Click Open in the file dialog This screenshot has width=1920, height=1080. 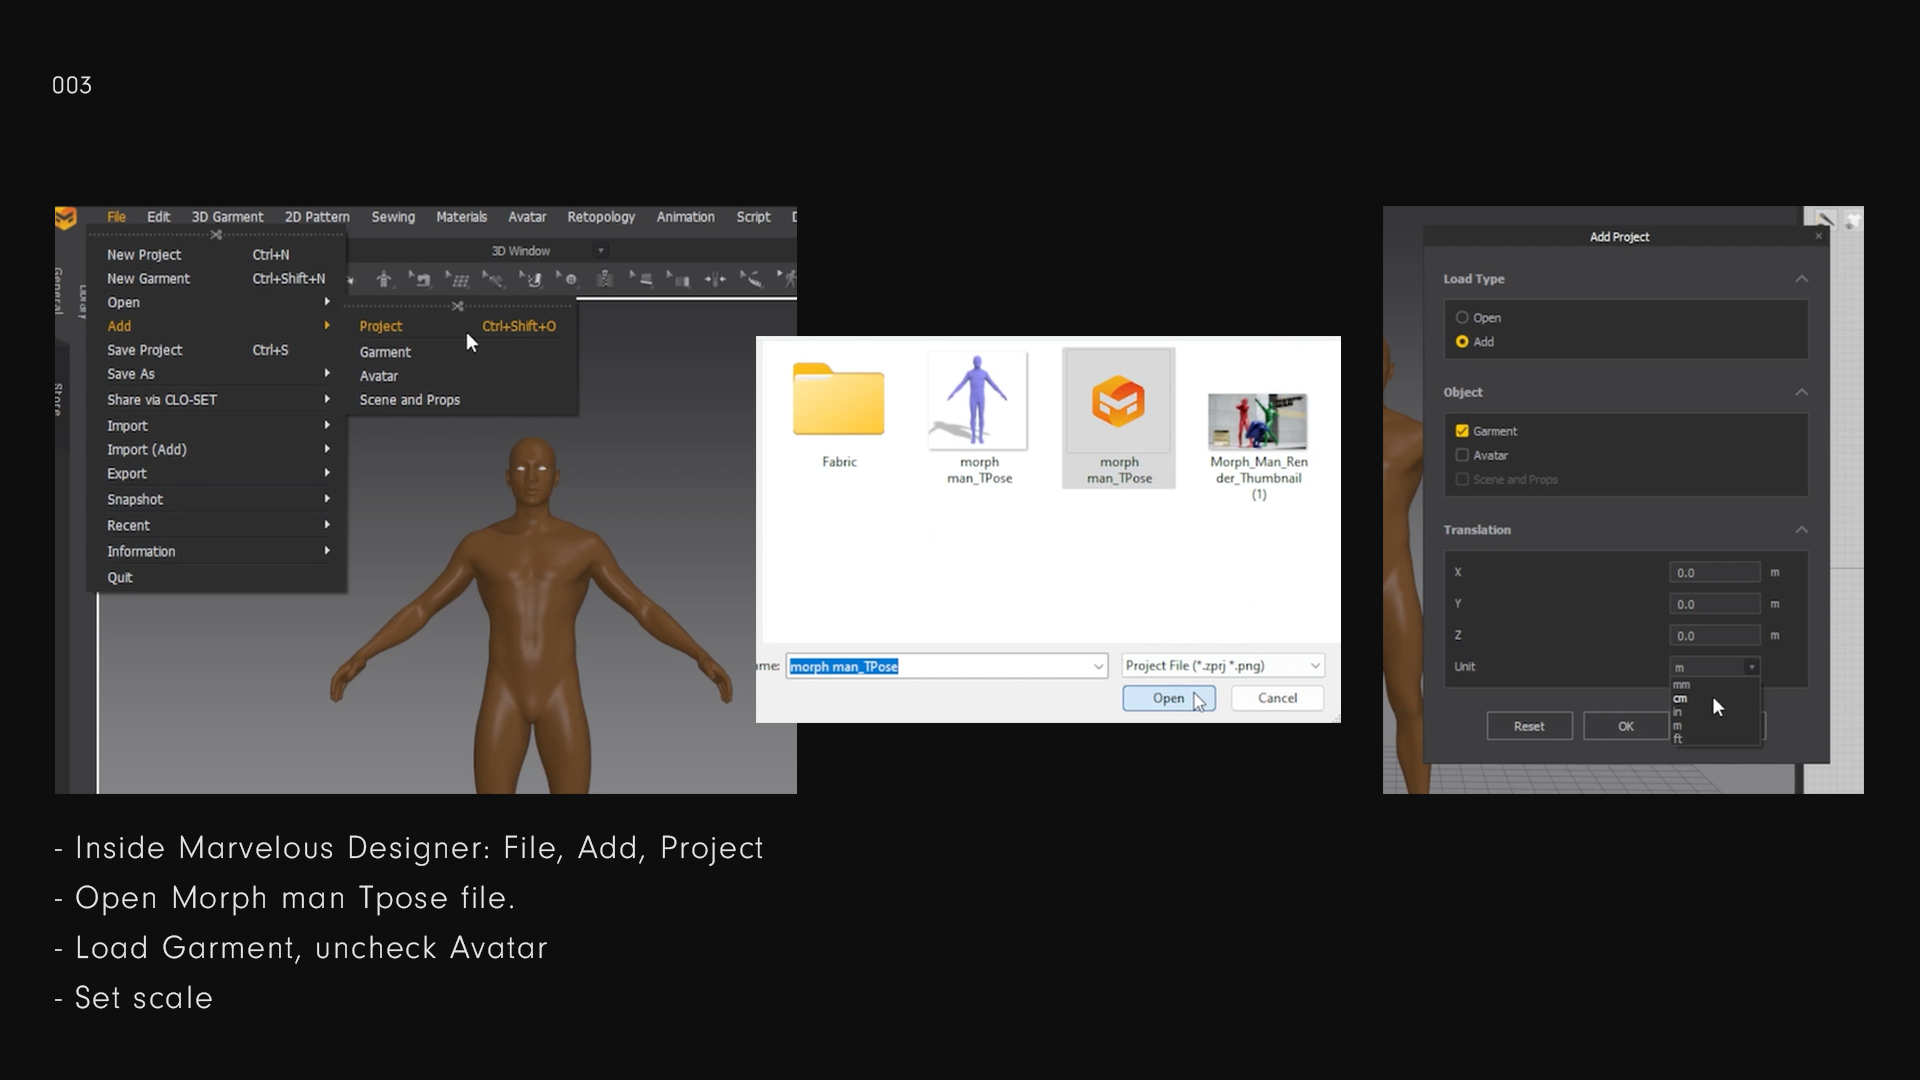pyautogui.click(x=1168, y=698)
